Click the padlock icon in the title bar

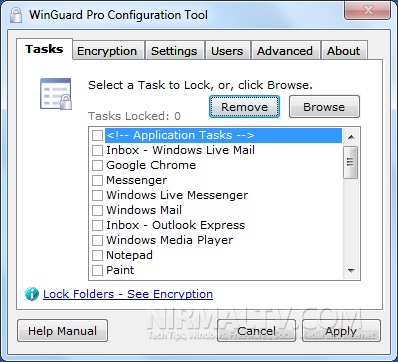16,15
